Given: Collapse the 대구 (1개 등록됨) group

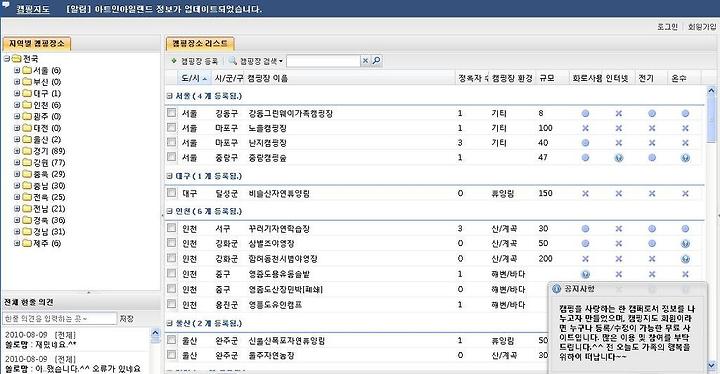Looking at the screenshot, I should (169, 176).
